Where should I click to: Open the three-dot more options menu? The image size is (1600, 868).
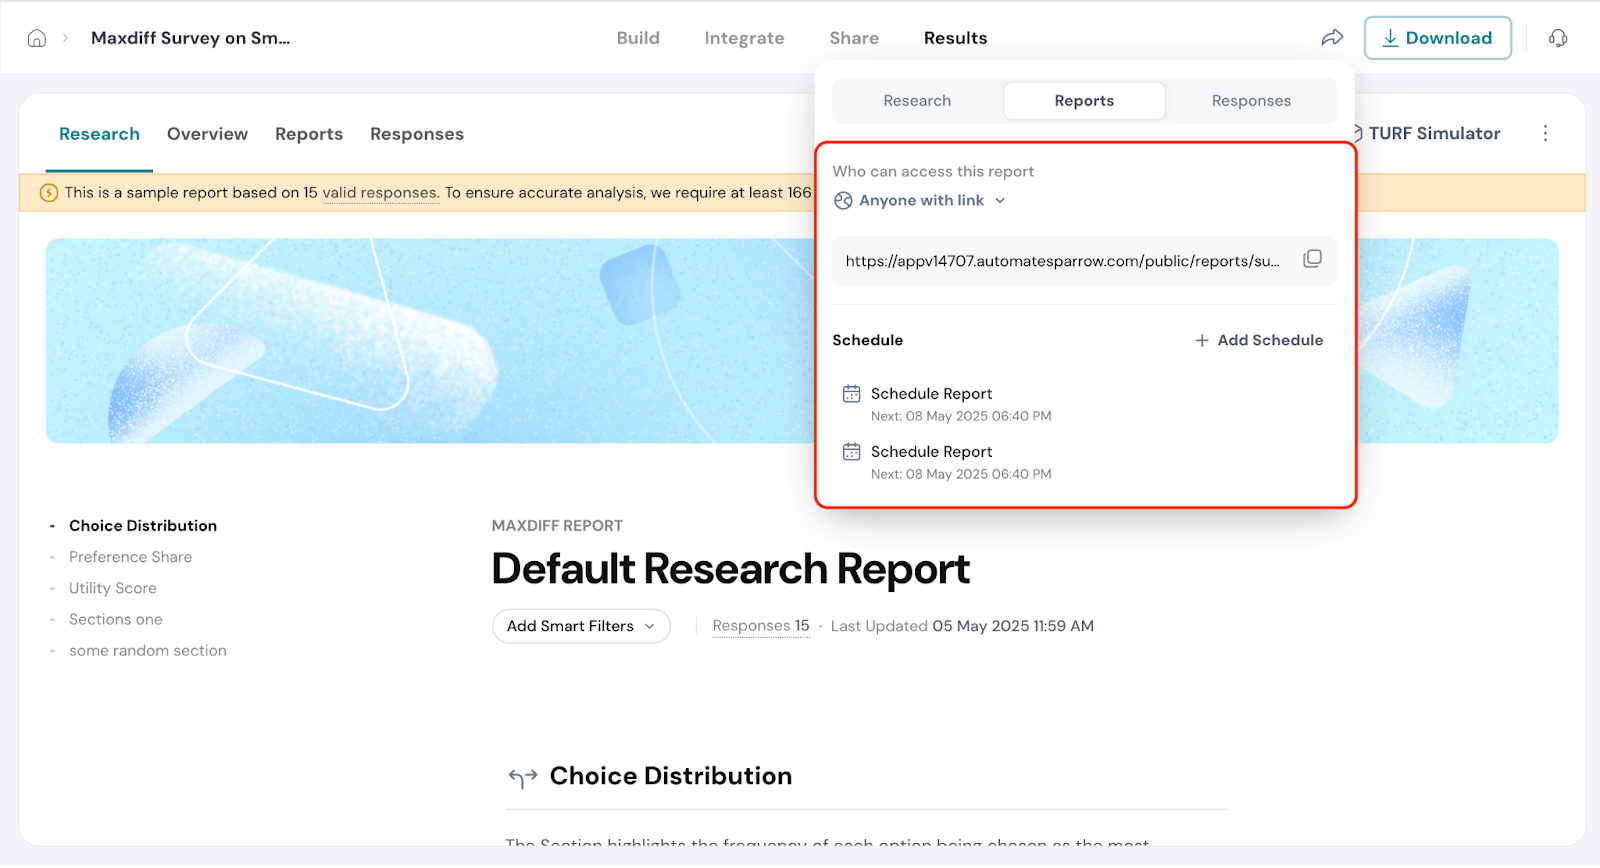tap(1545, 134)
